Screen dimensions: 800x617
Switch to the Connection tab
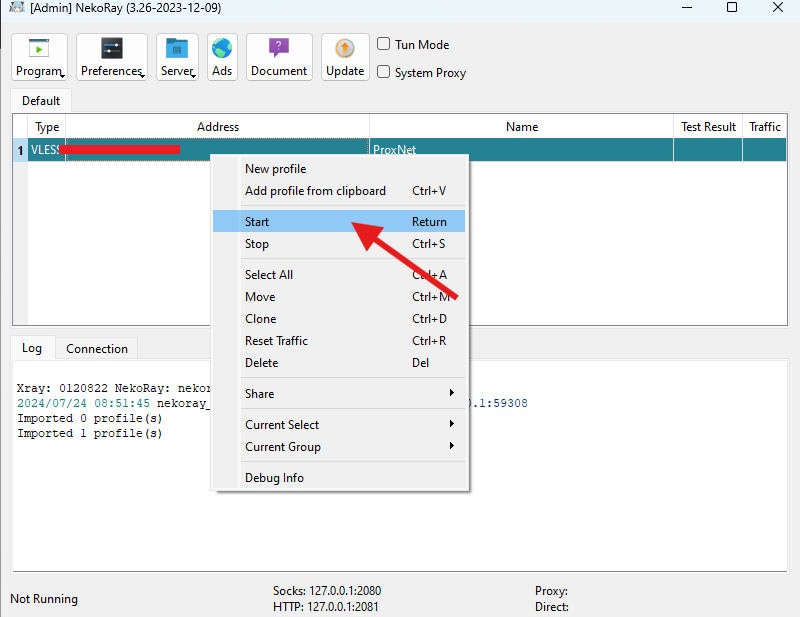click(97, 349)
